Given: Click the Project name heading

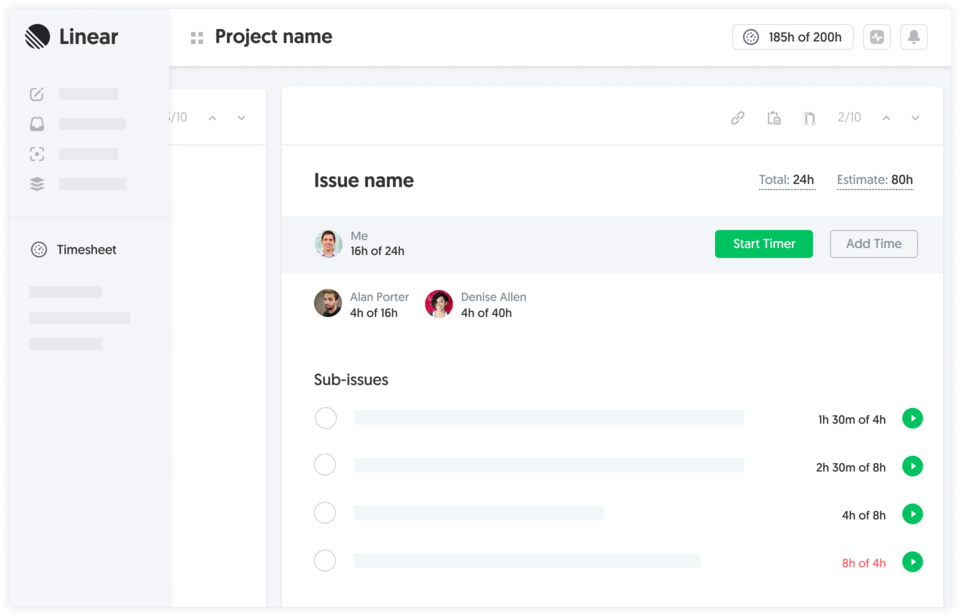Looking at the screenshot, I should 274,37.
